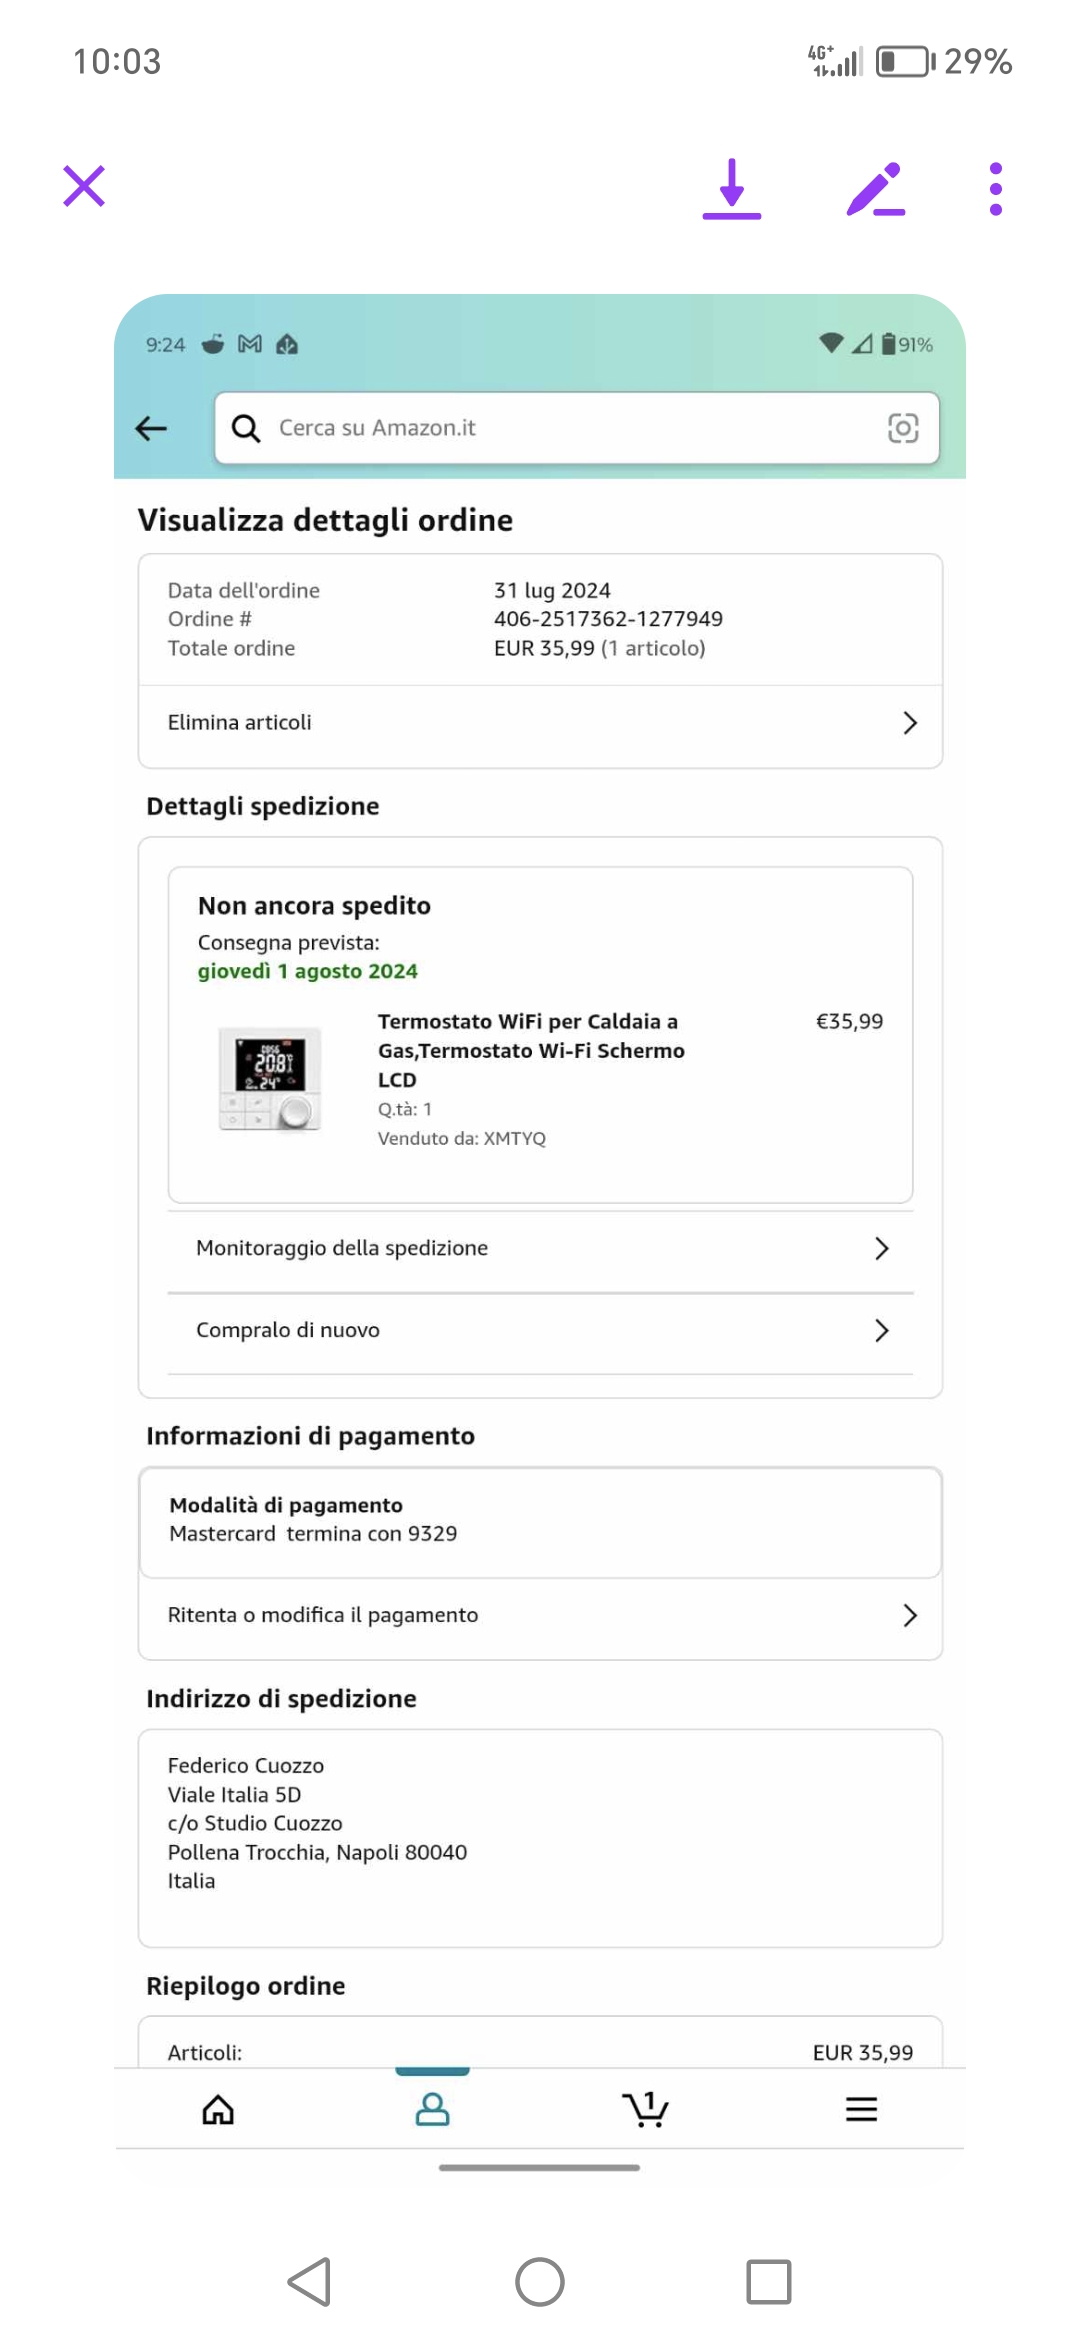Tap the Amazon home tab icon
Image resolution: width=1080 pixels, height=2340 pixels.
(218, 2110)
